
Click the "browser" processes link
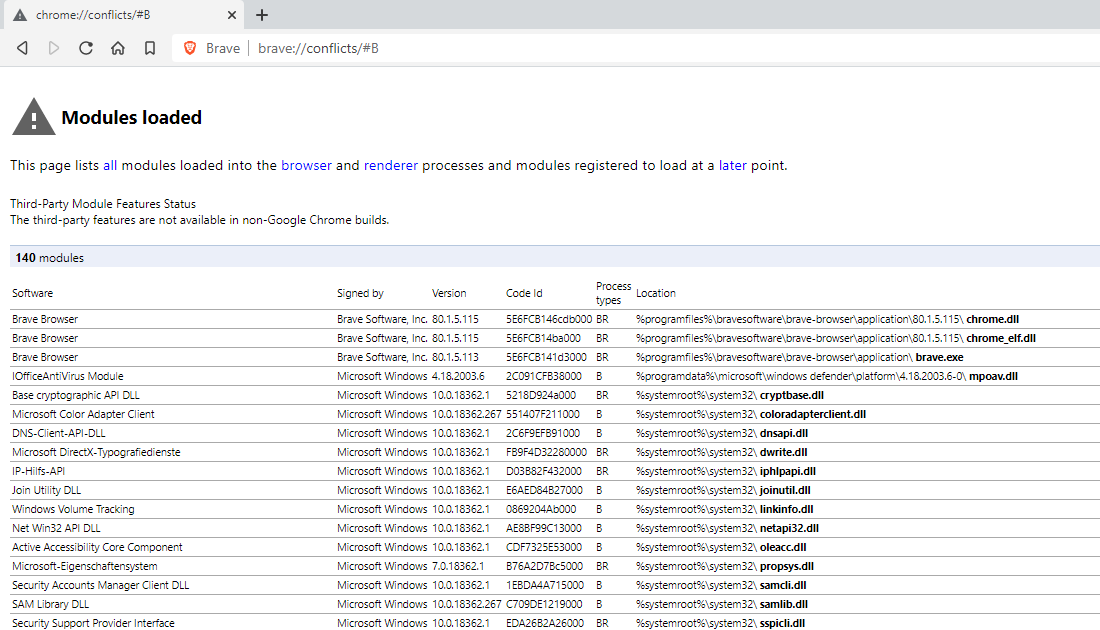pos(306,165)
